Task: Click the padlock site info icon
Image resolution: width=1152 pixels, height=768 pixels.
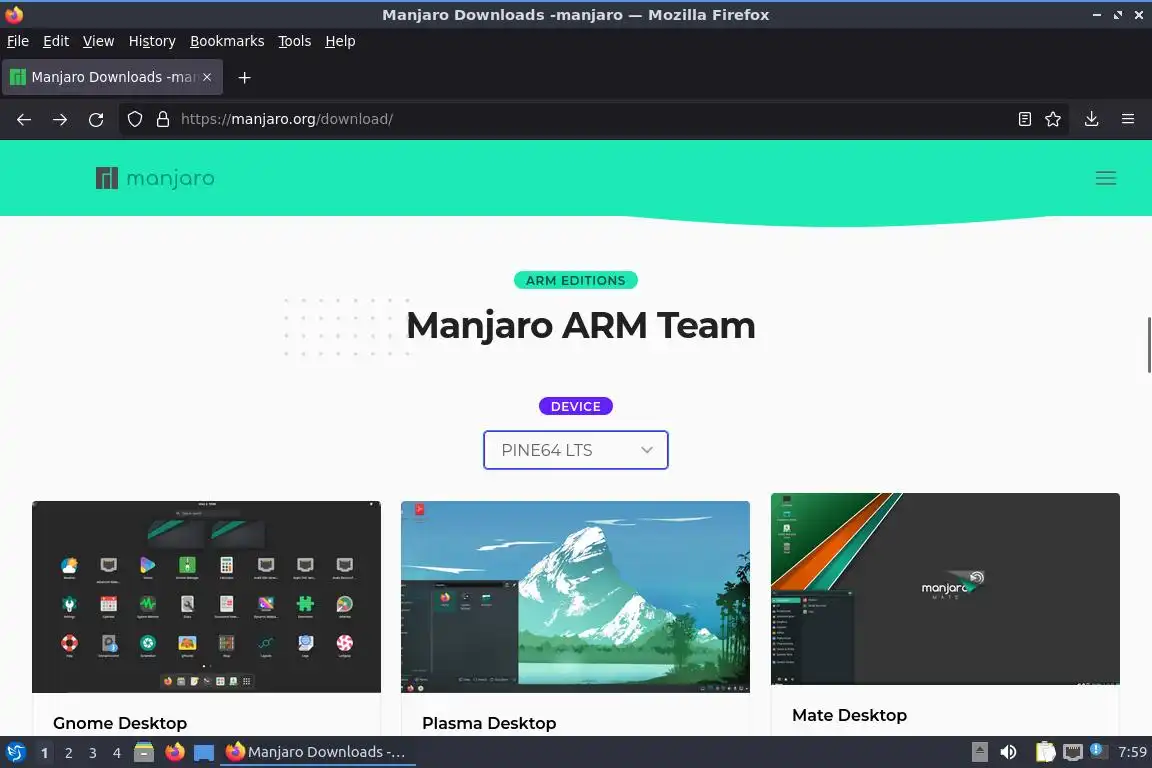Action: 163,119
